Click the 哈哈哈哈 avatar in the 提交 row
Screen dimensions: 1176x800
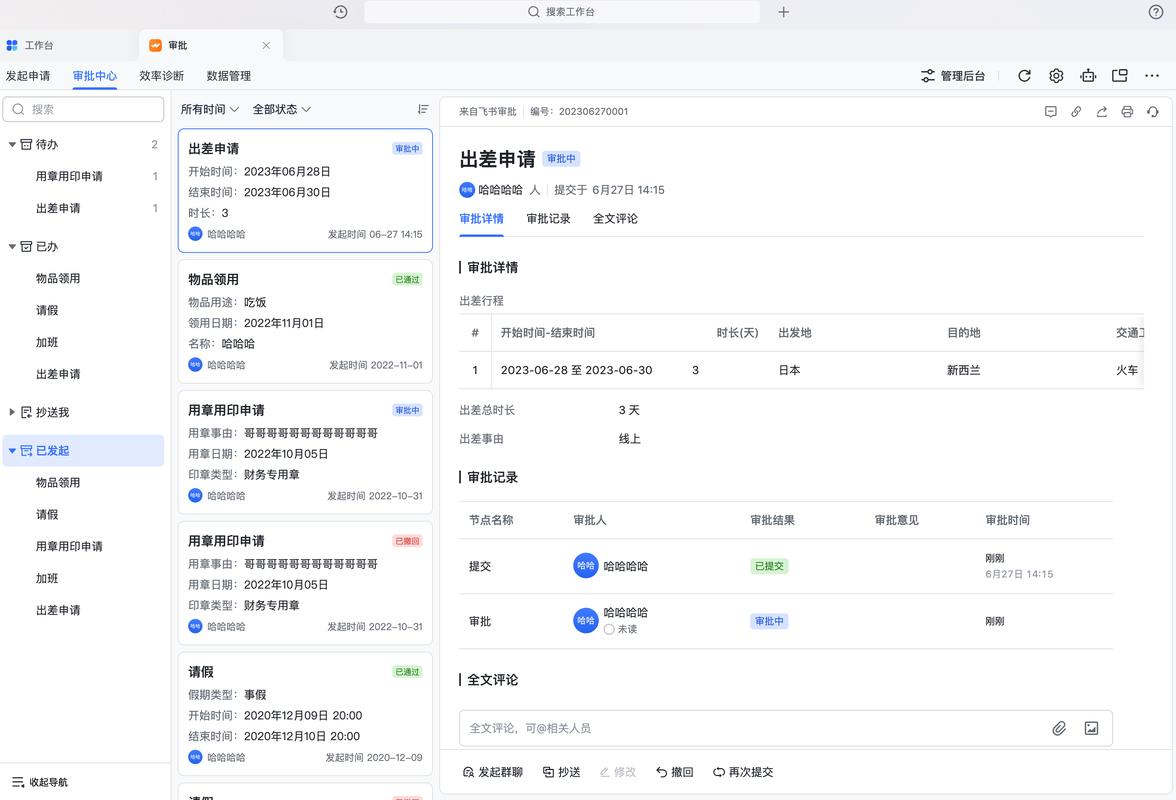586,566
